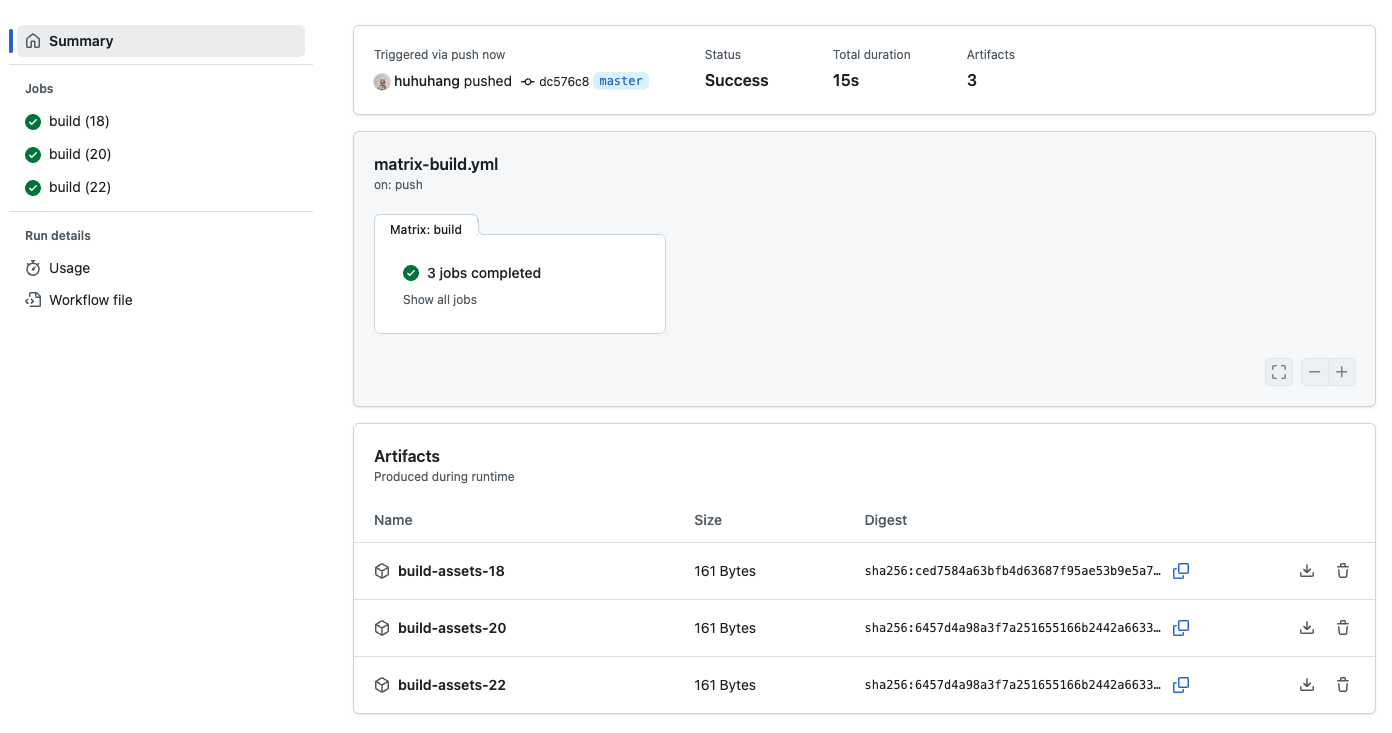Open the Workflow file from the sidebar

[89, 299]
